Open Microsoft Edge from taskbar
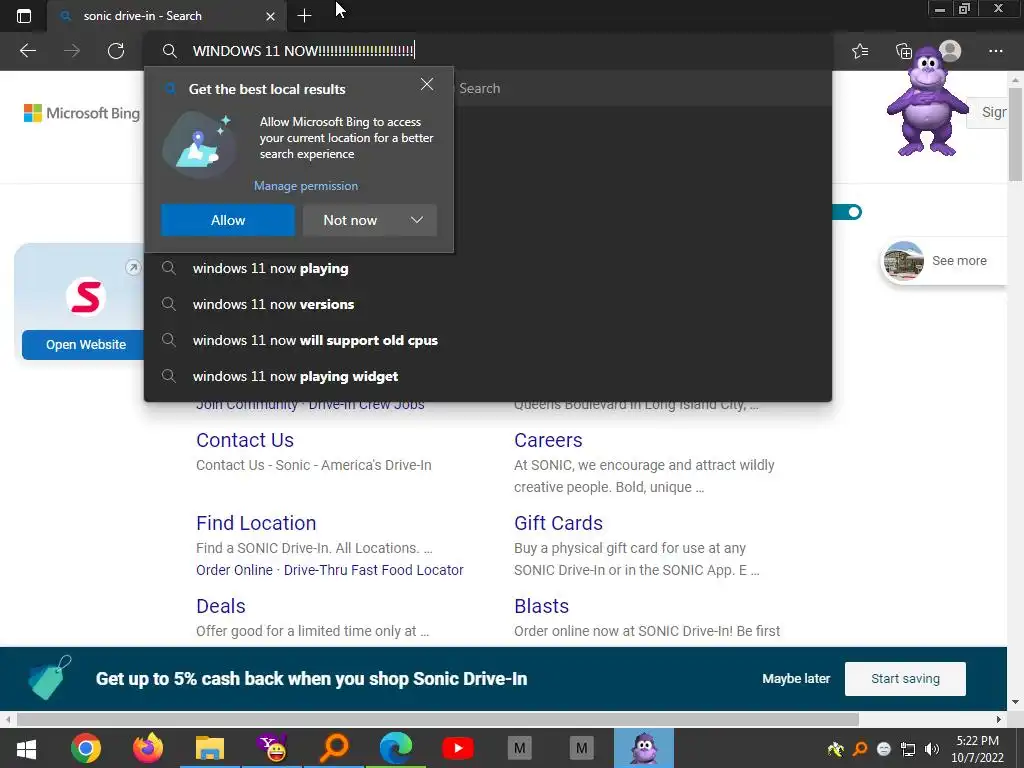 [396, 748]
